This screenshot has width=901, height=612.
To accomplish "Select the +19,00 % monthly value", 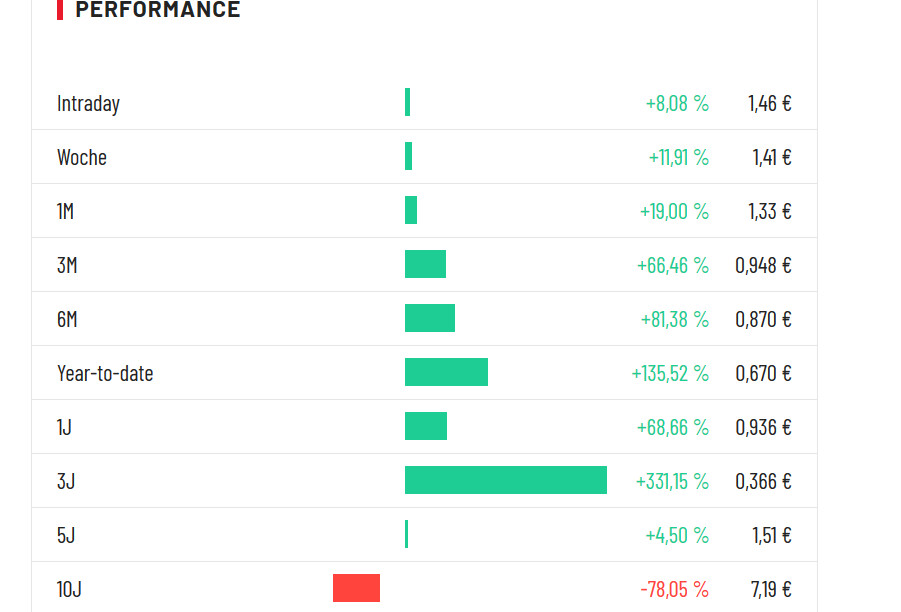I will [x=674, y=212].
